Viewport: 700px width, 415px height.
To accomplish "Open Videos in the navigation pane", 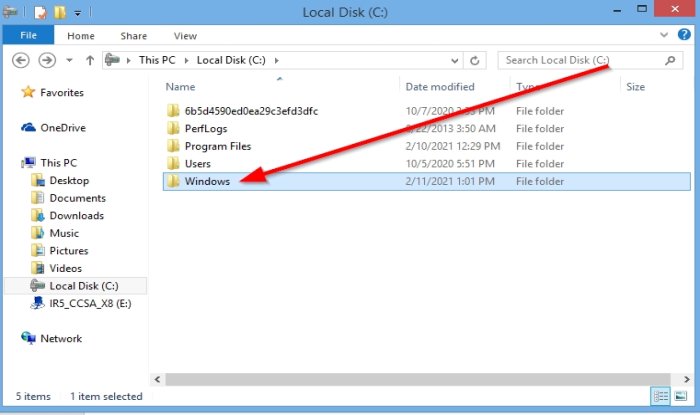I will pos(66,268).
